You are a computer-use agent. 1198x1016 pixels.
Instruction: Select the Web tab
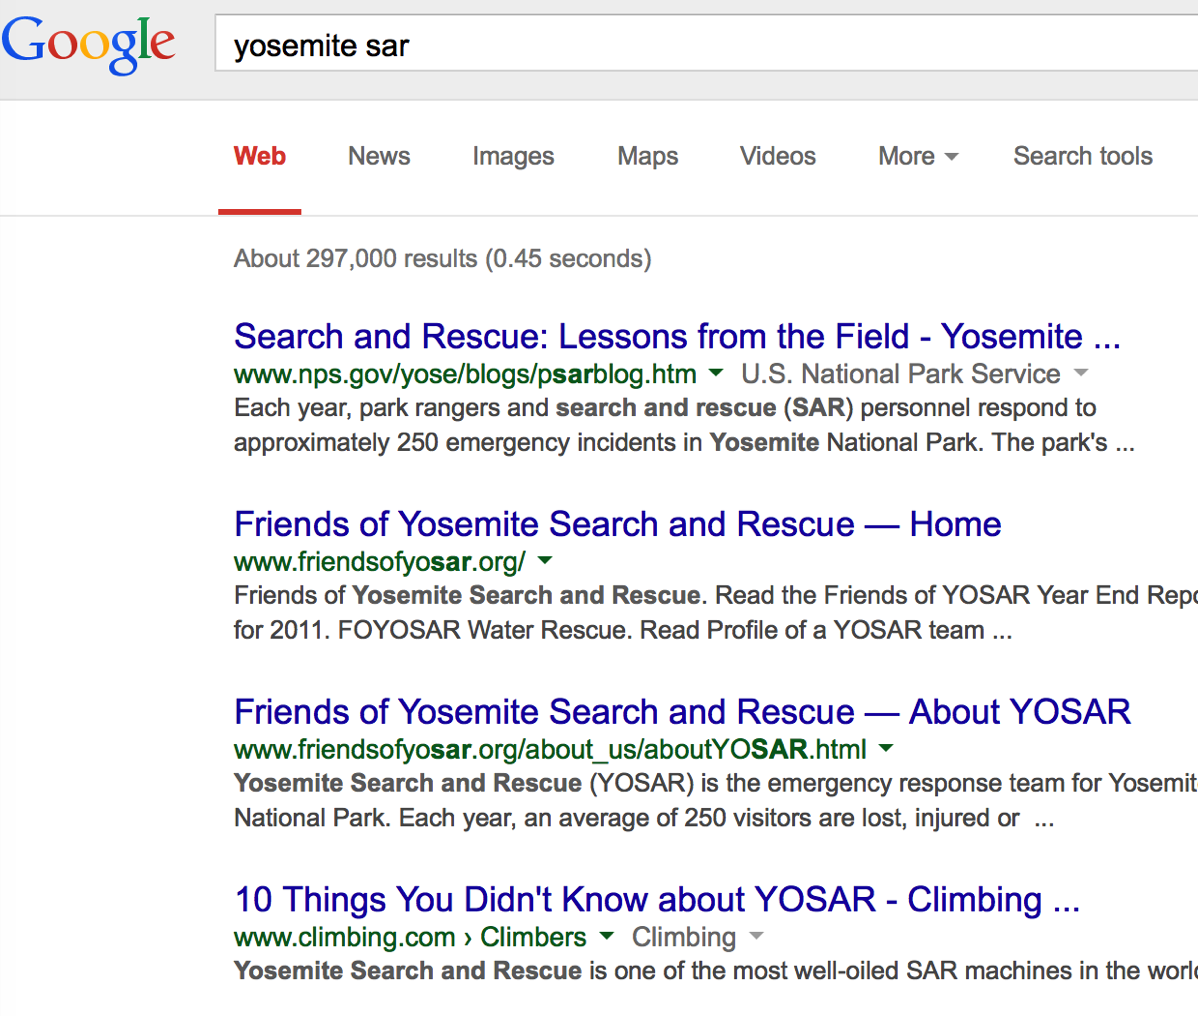coord(260,156)
